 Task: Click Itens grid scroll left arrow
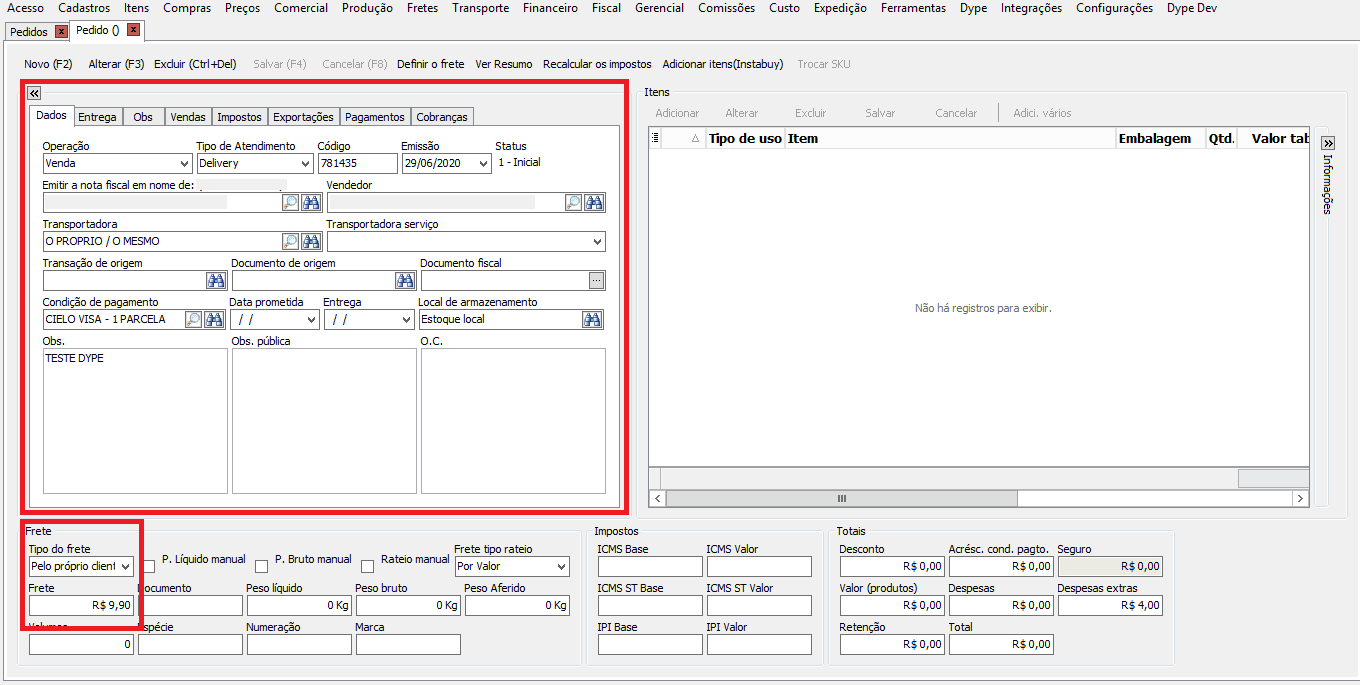[657, 498]
